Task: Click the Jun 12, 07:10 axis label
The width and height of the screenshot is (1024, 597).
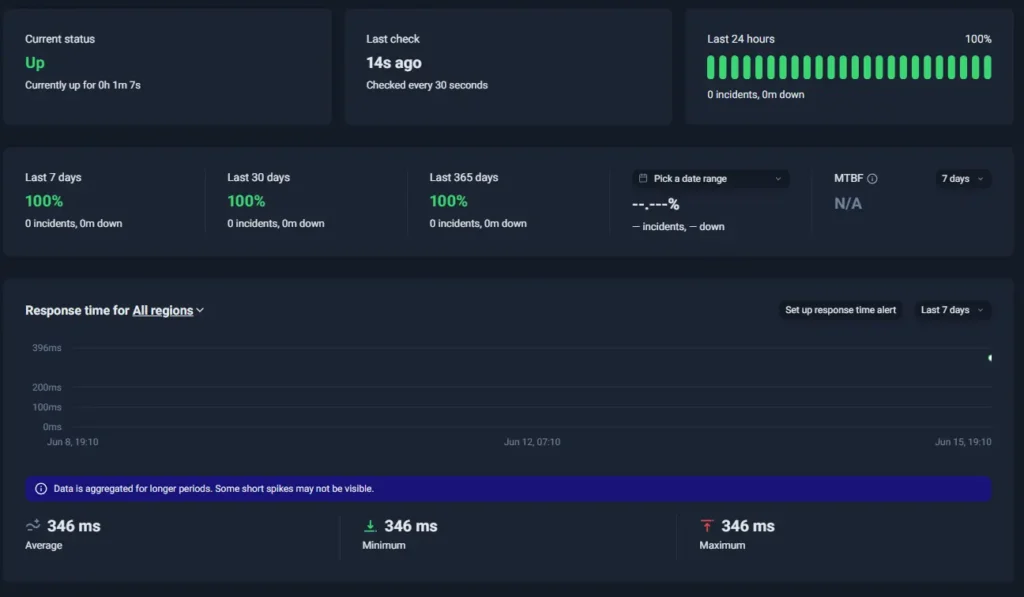Action: pos(532,442)
